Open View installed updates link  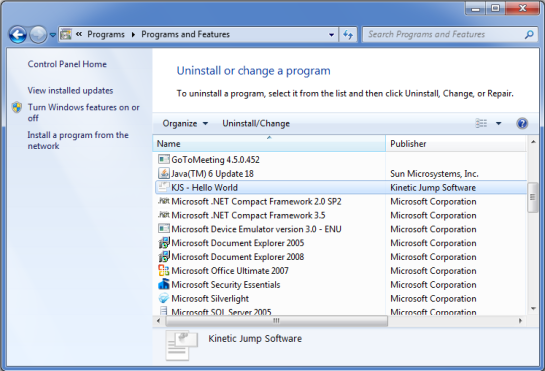point(70,90)
